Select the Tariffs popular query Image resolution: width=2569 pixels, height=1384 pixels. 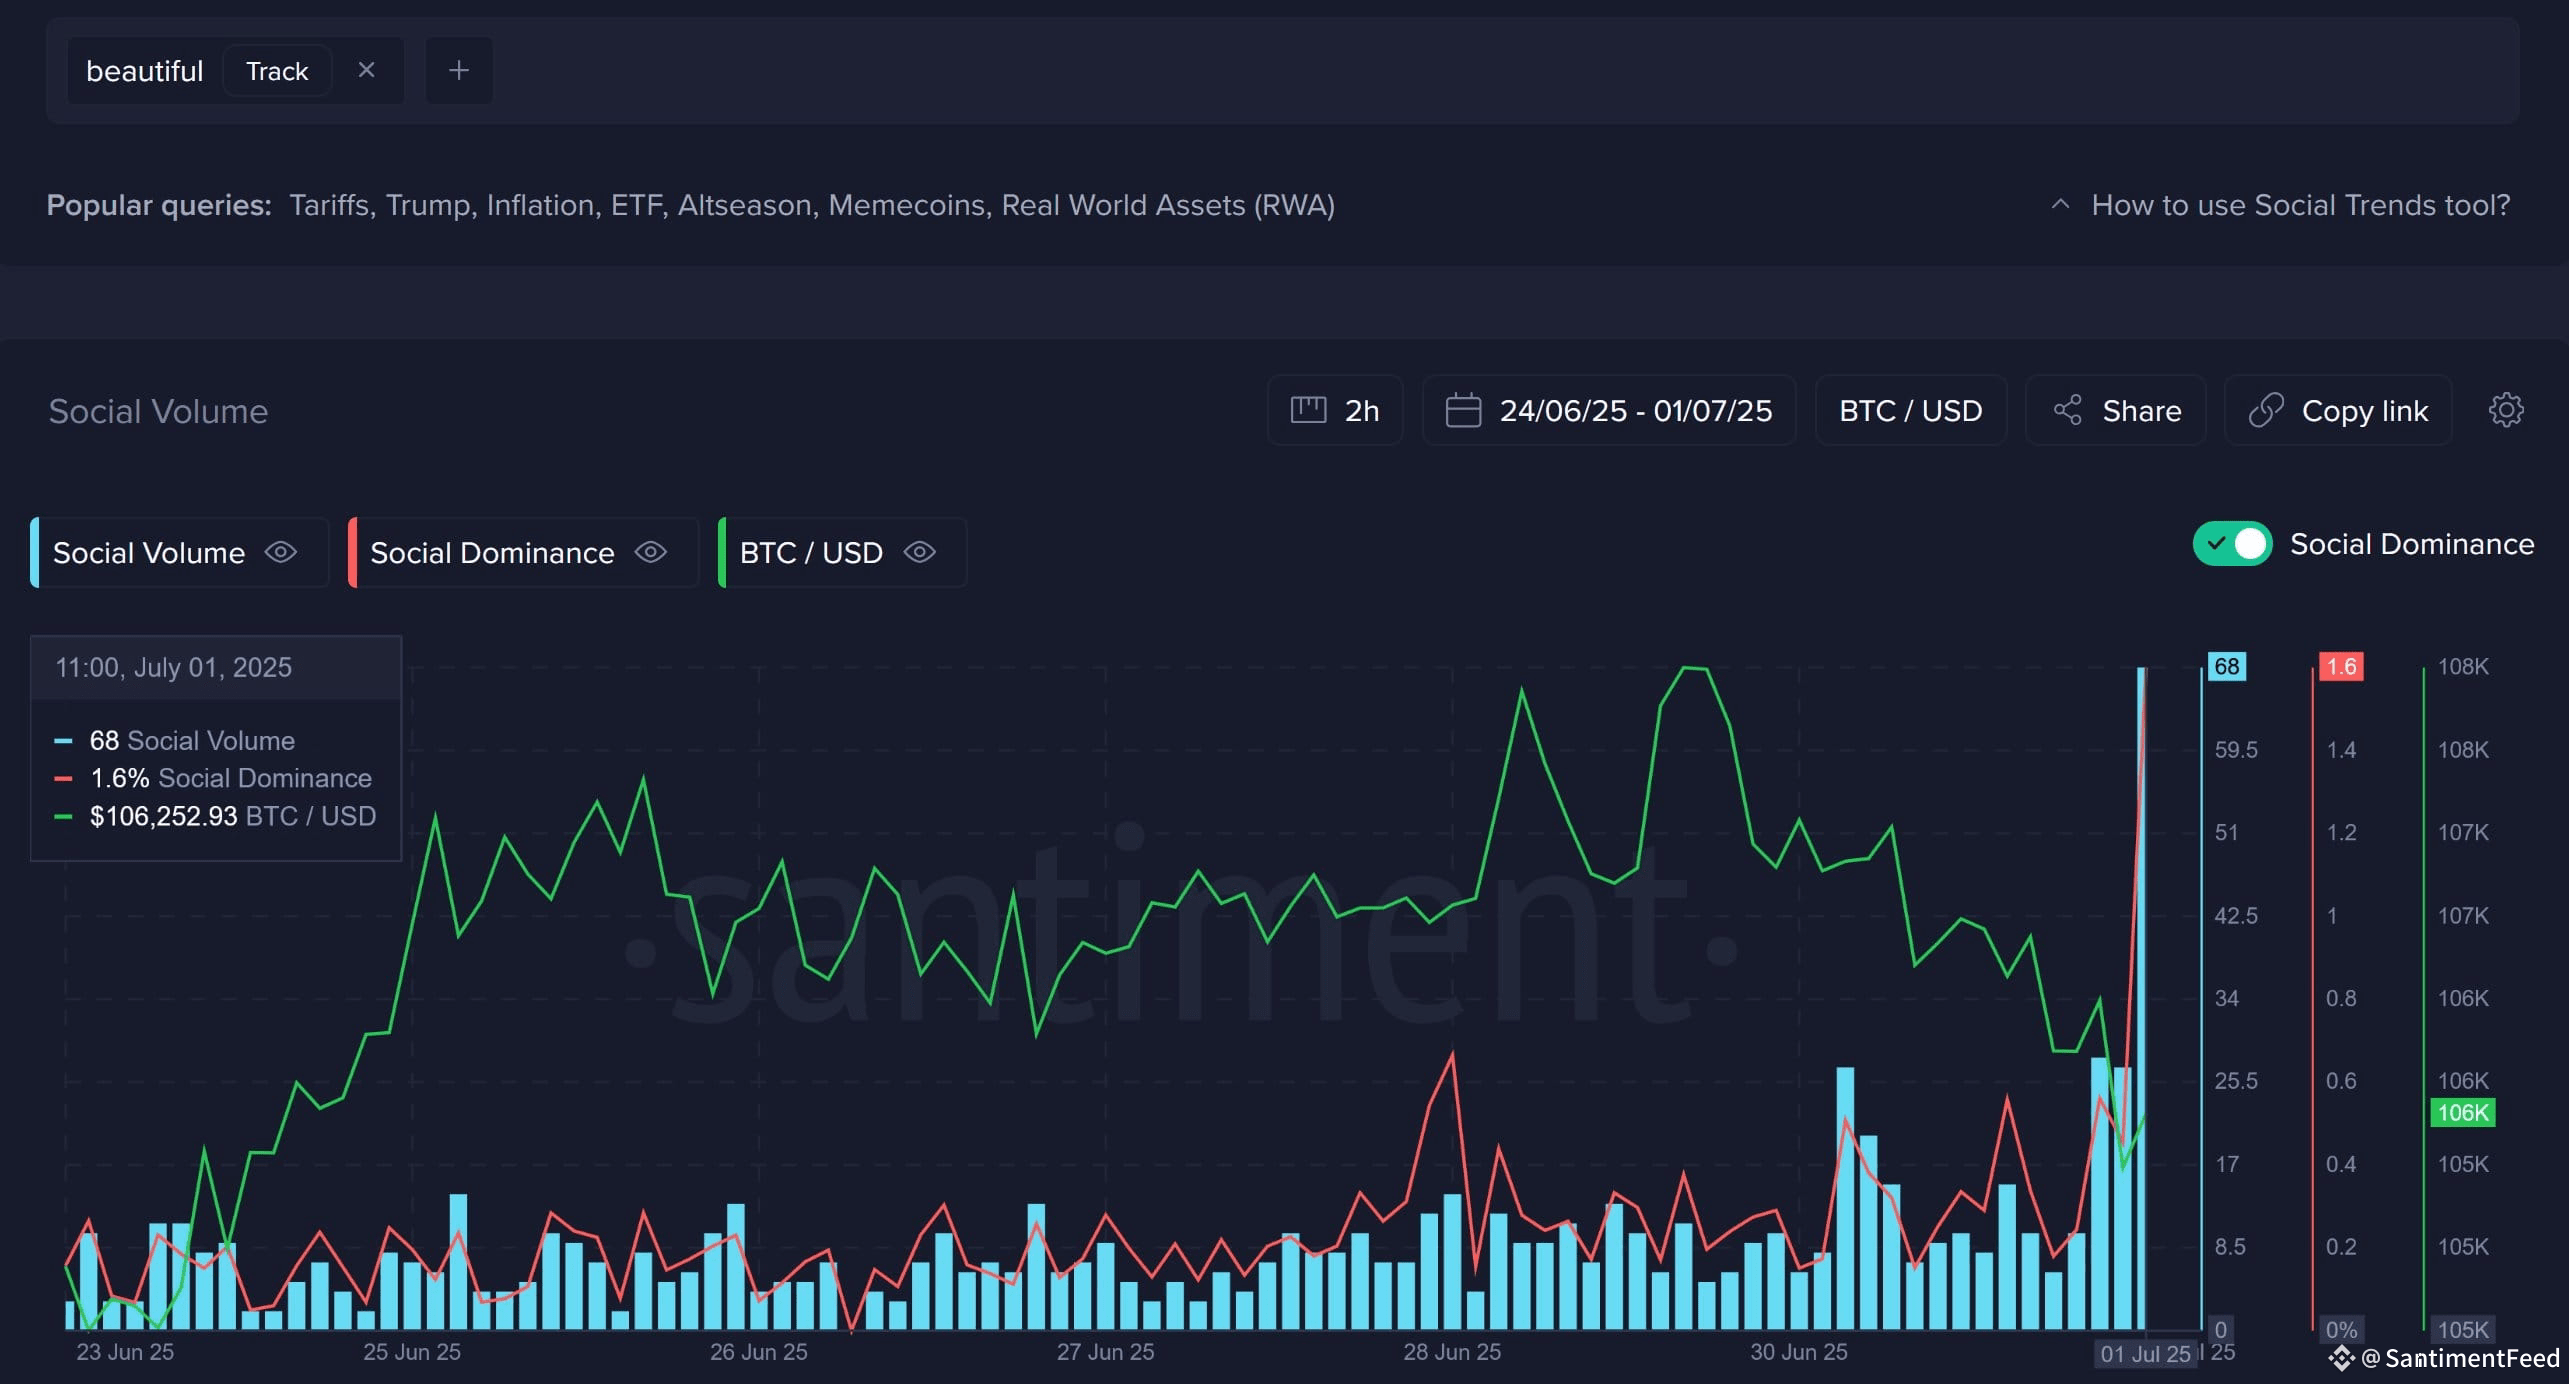coord(330,205)
